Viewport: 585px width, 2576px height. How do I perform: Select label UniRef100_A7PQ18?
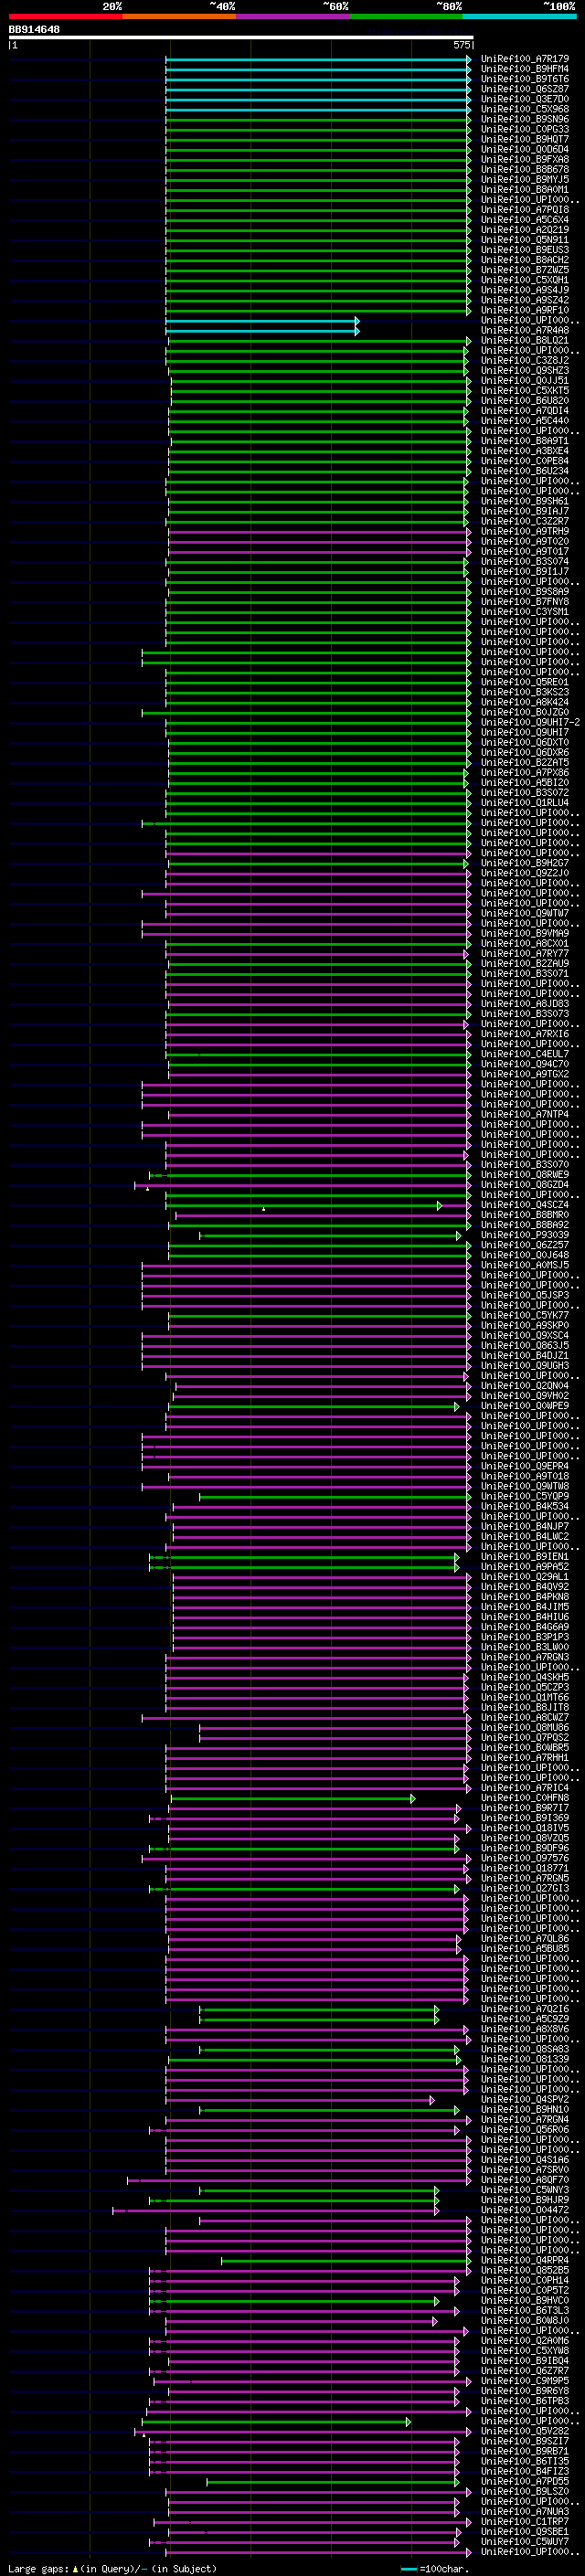[525, 210]
